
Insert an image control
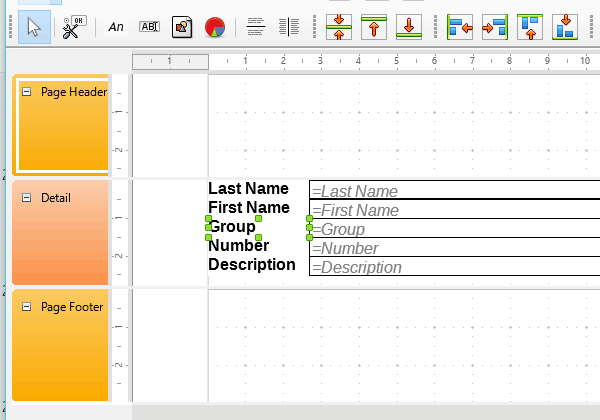[182, 27]
